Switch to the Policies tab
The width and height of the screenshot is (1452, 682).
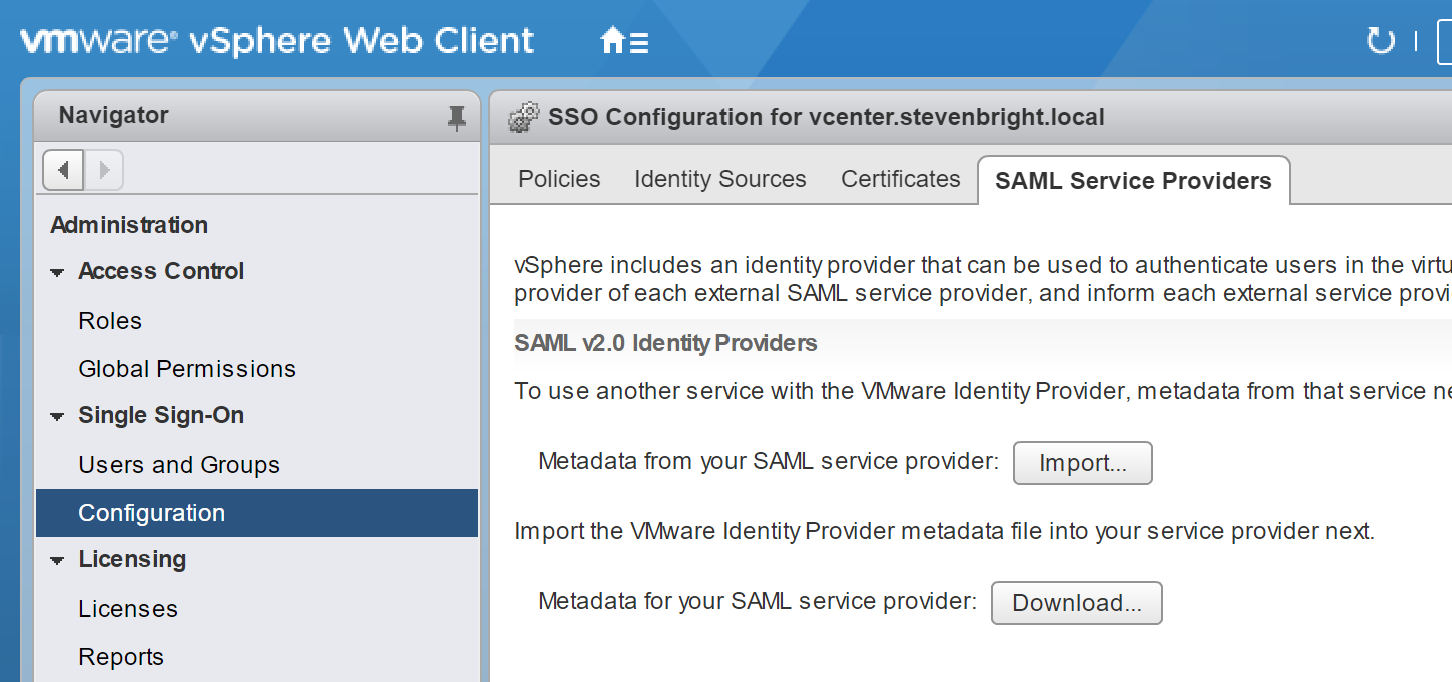559,179
